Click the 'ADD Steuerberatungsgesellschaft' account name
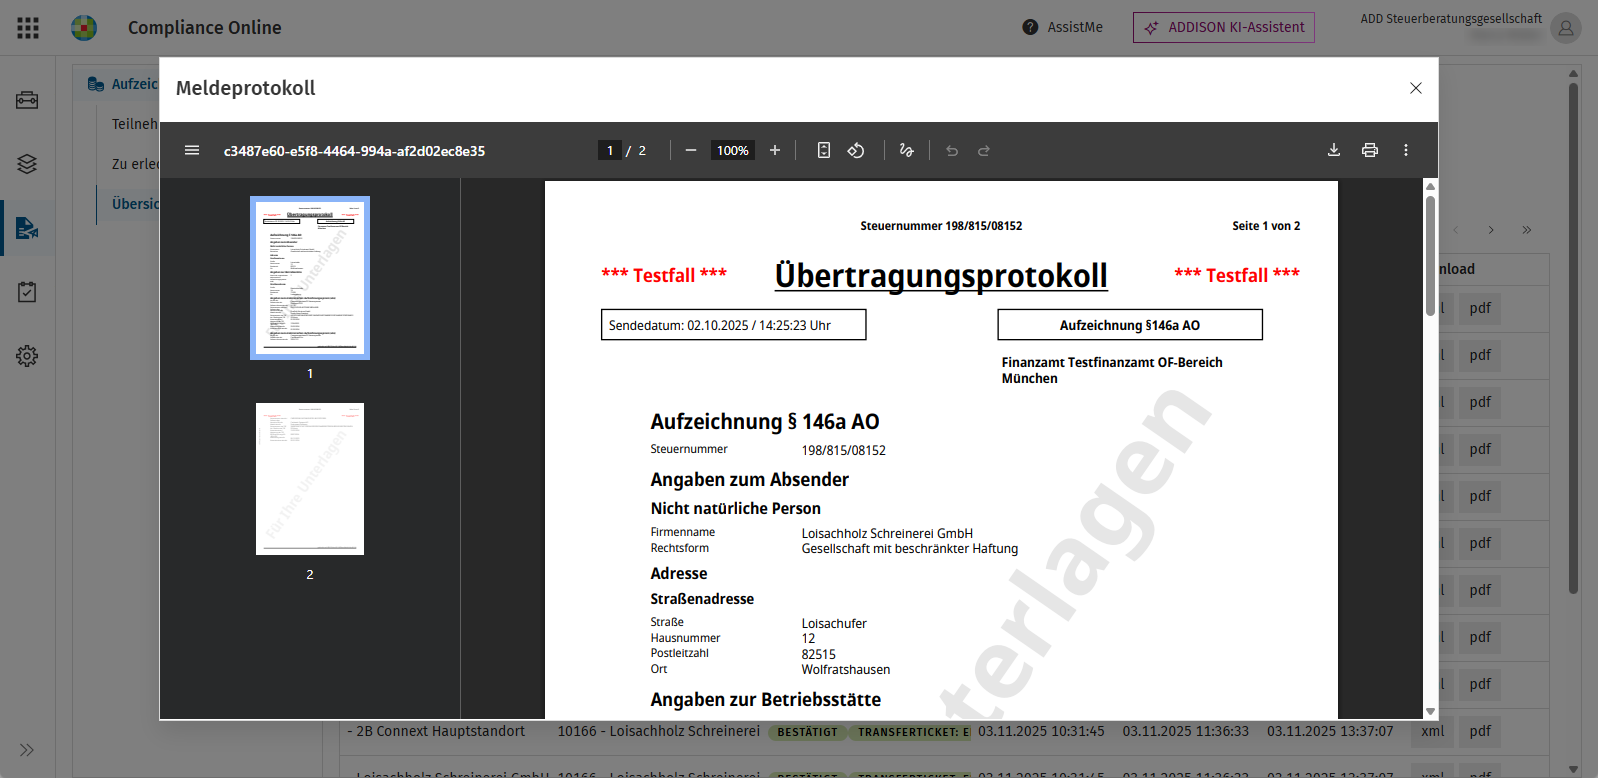Screen dimensions: 1598x778 click(1451, 18)
